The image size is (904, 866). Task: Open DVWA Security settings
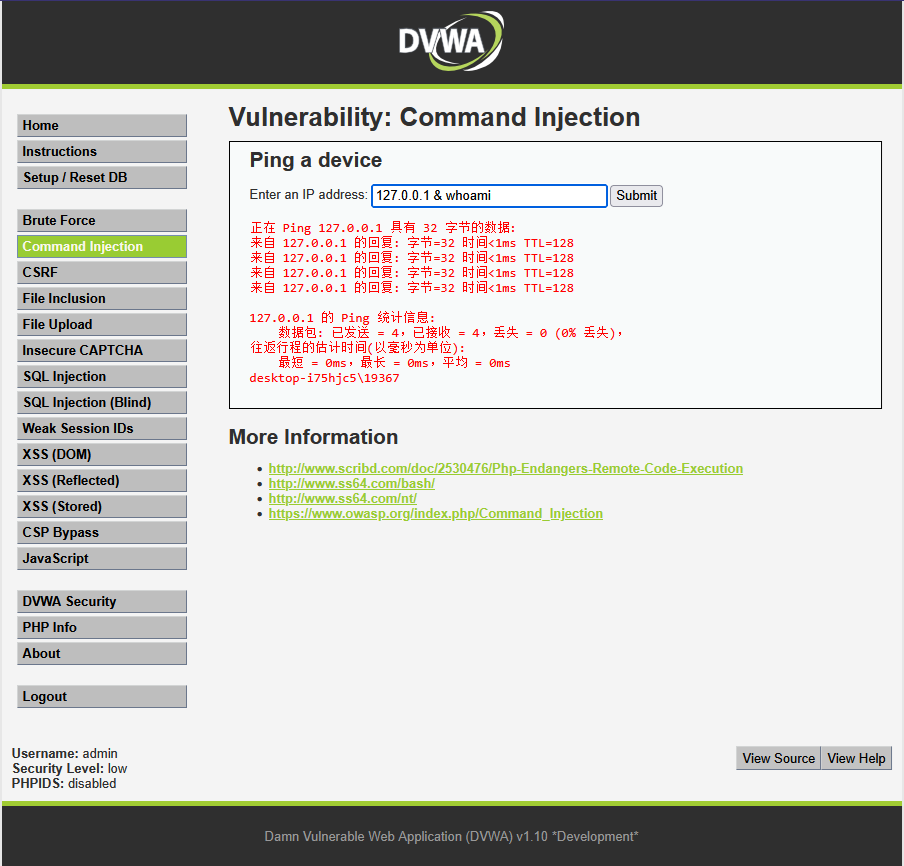(x=102, y=601)
